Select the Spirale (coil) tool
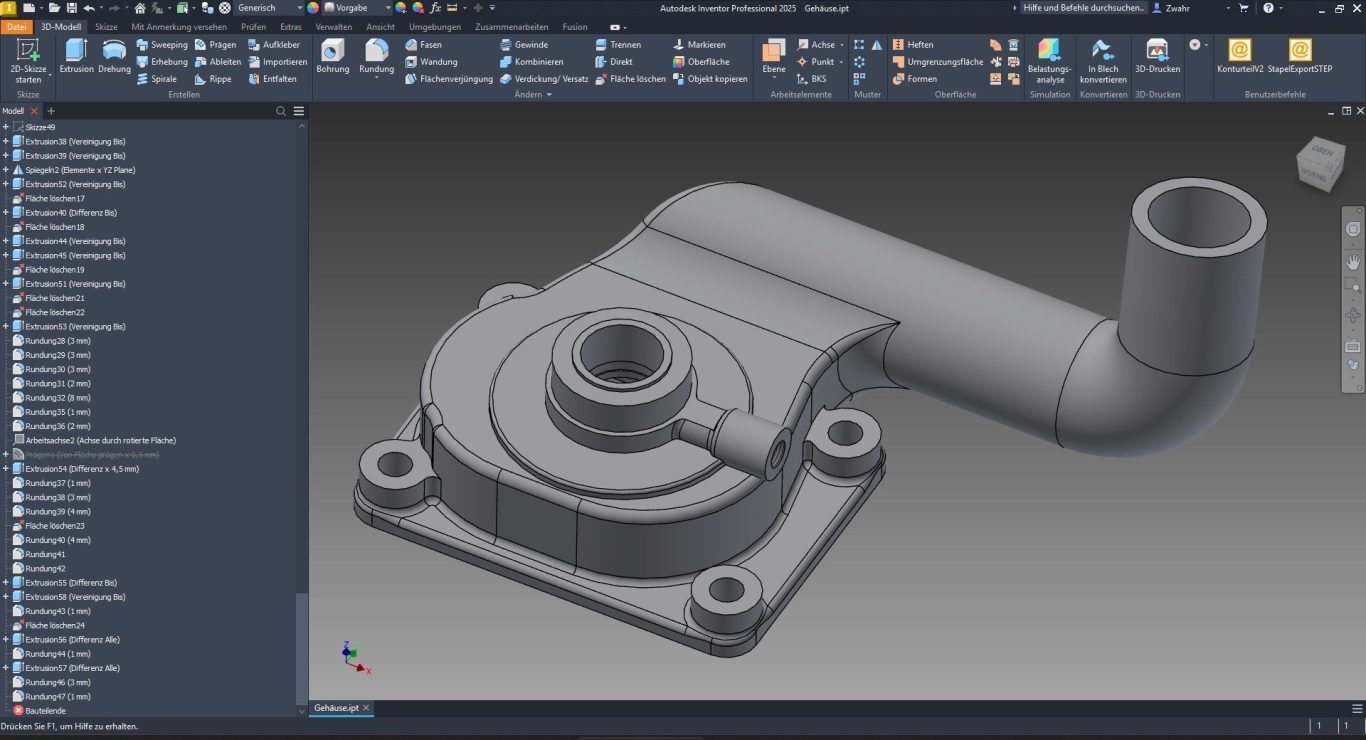Viewport: 1366px width, 740px height. (157, 79)
